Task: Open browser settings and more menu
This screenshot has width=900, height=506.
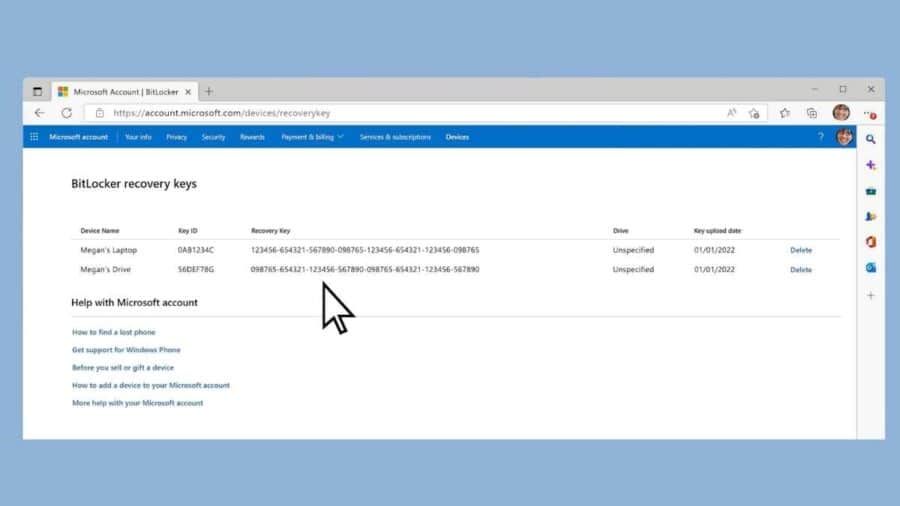Action: click(870, 114)
